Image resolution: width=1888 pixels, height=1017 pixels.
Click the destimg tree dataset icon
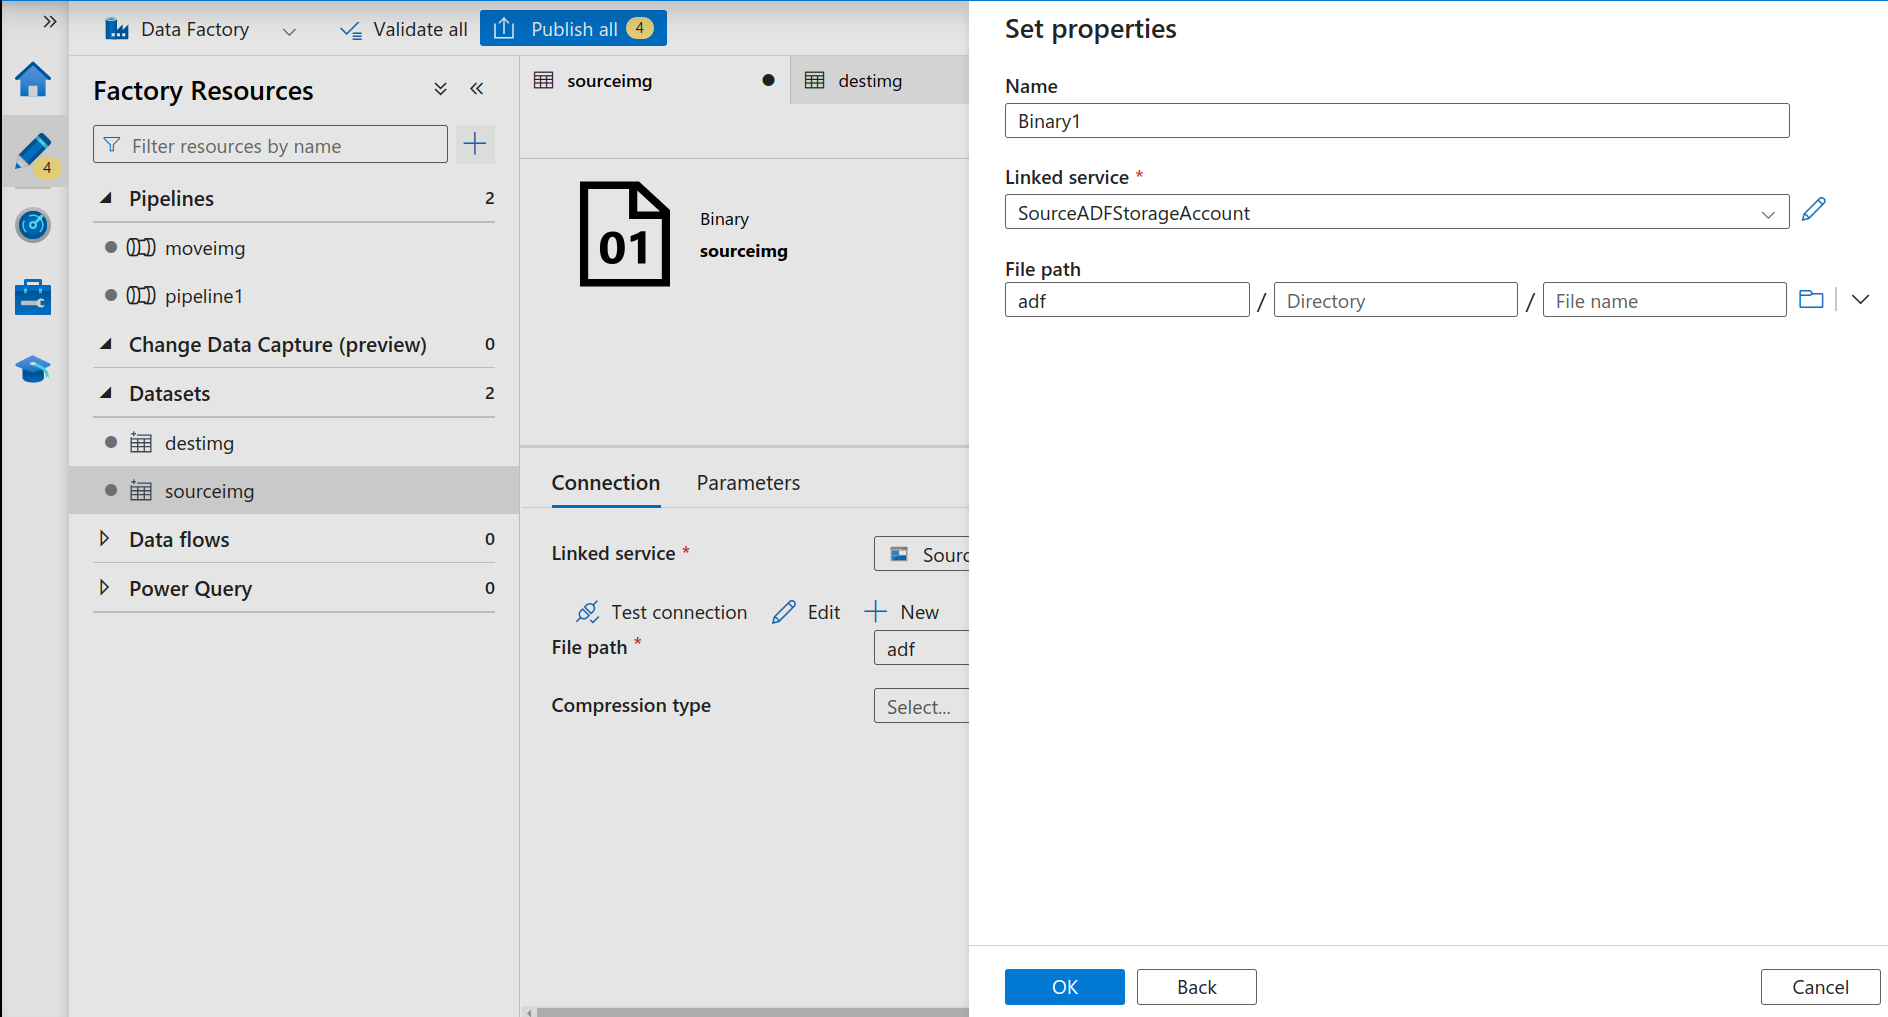[141, 443]
